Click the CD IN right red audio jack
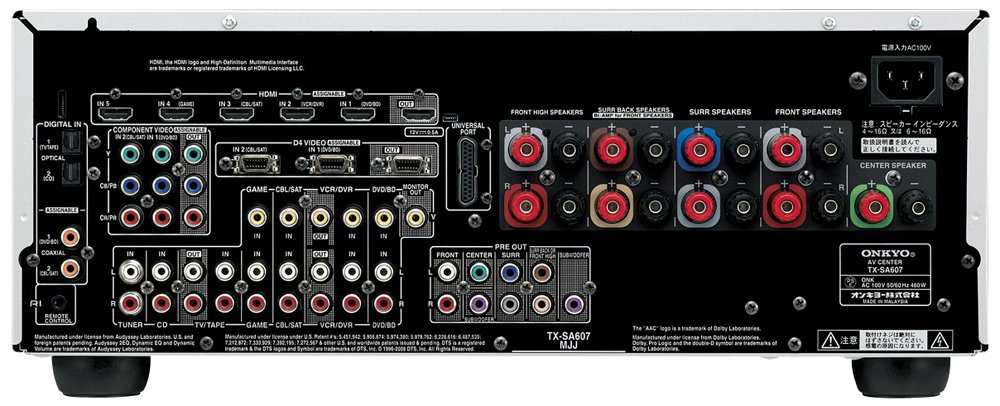 point(162,303)
